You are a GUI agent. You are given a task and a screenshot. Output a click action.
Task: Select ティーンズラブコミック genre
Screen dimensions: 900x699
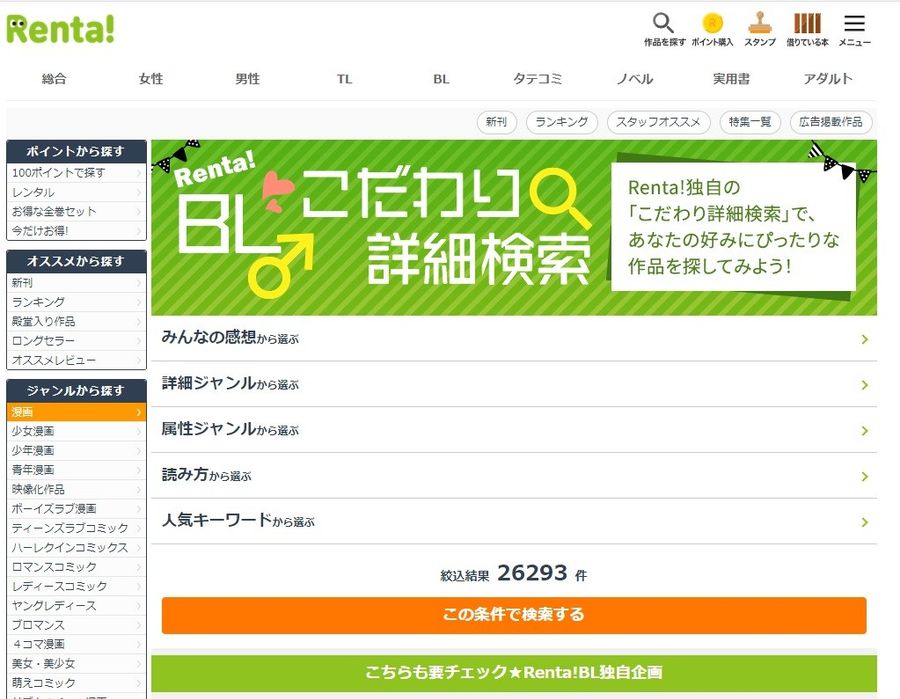(x=76, y=528)
